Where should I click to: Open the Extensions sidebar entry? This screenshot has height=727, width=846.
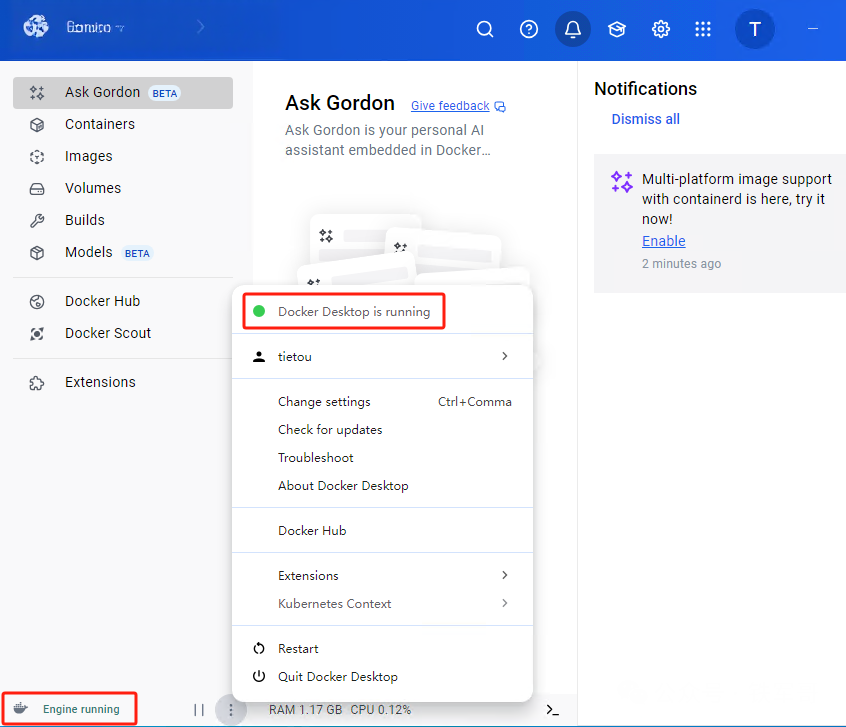(x=100, y=381)
